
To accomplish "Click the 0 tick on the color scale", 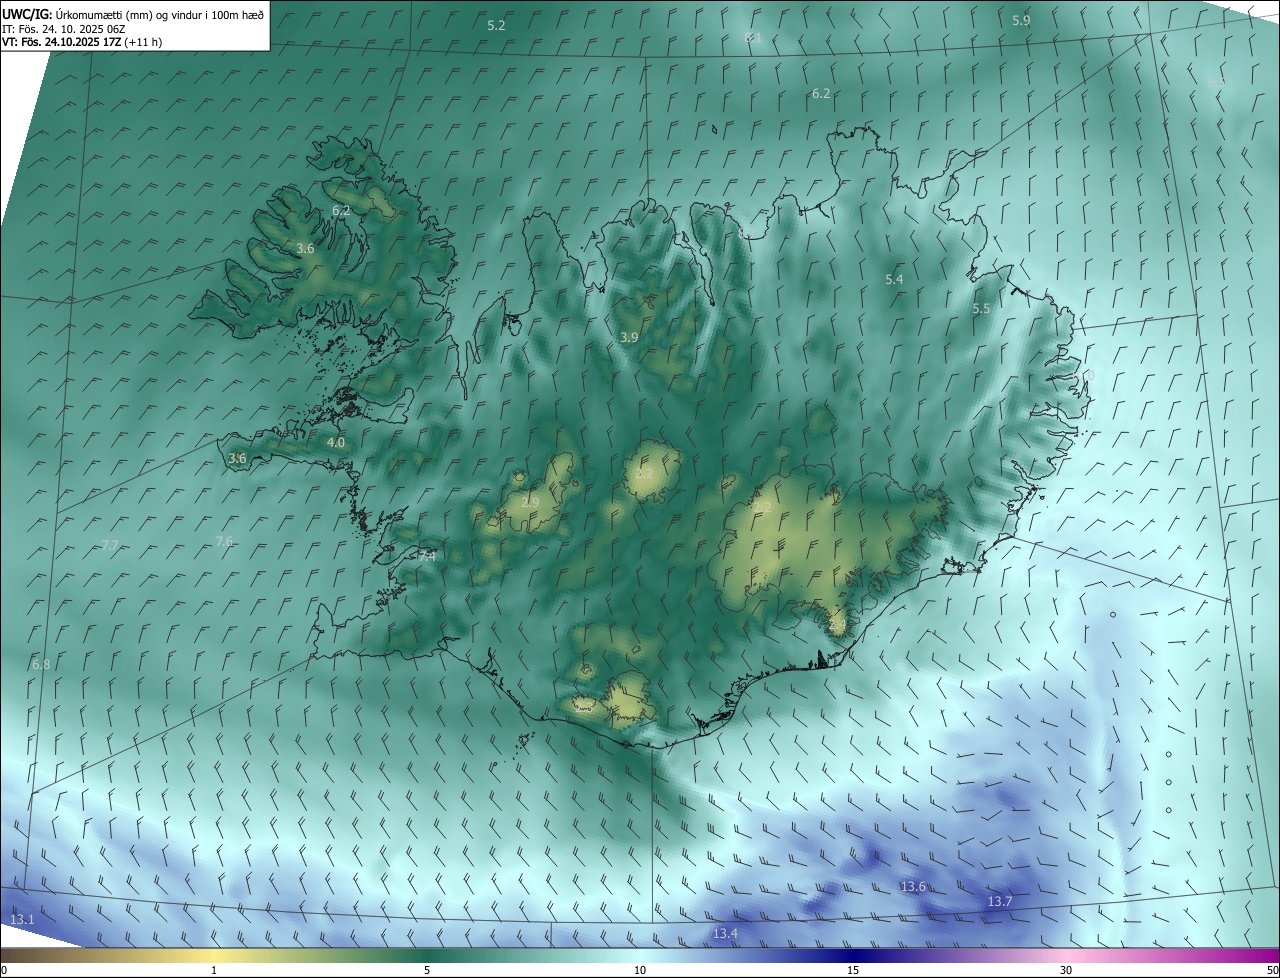I will click(3, 971).
